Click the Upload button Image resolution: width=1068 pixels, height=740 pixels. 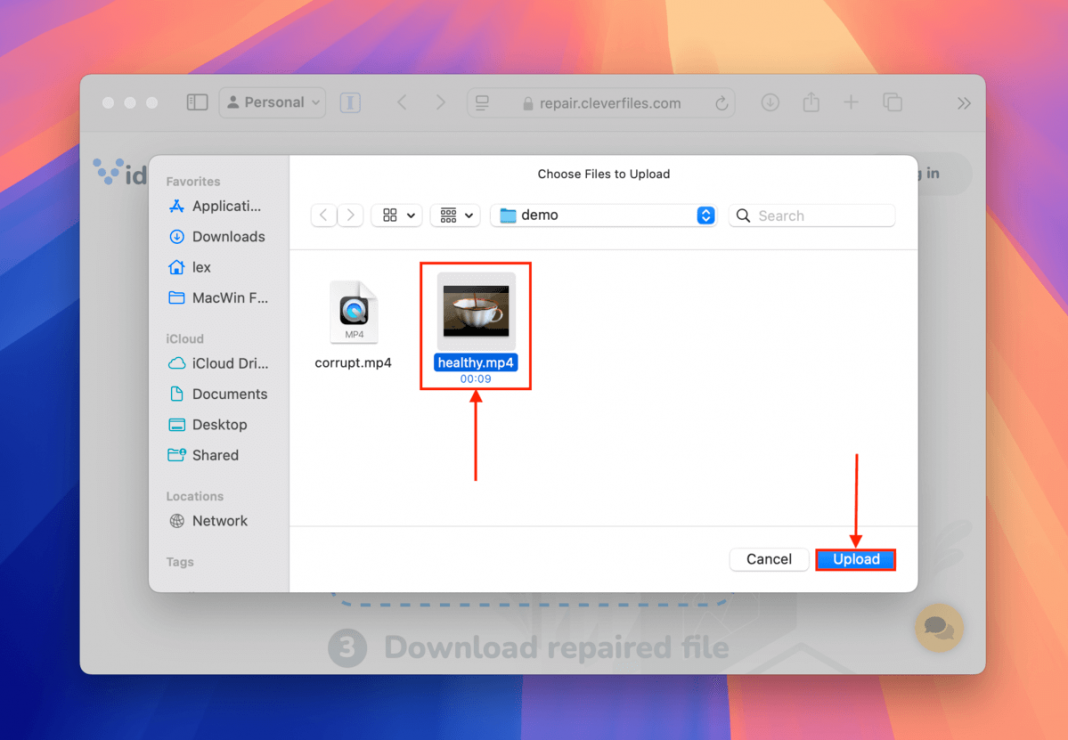pos(855,559)
